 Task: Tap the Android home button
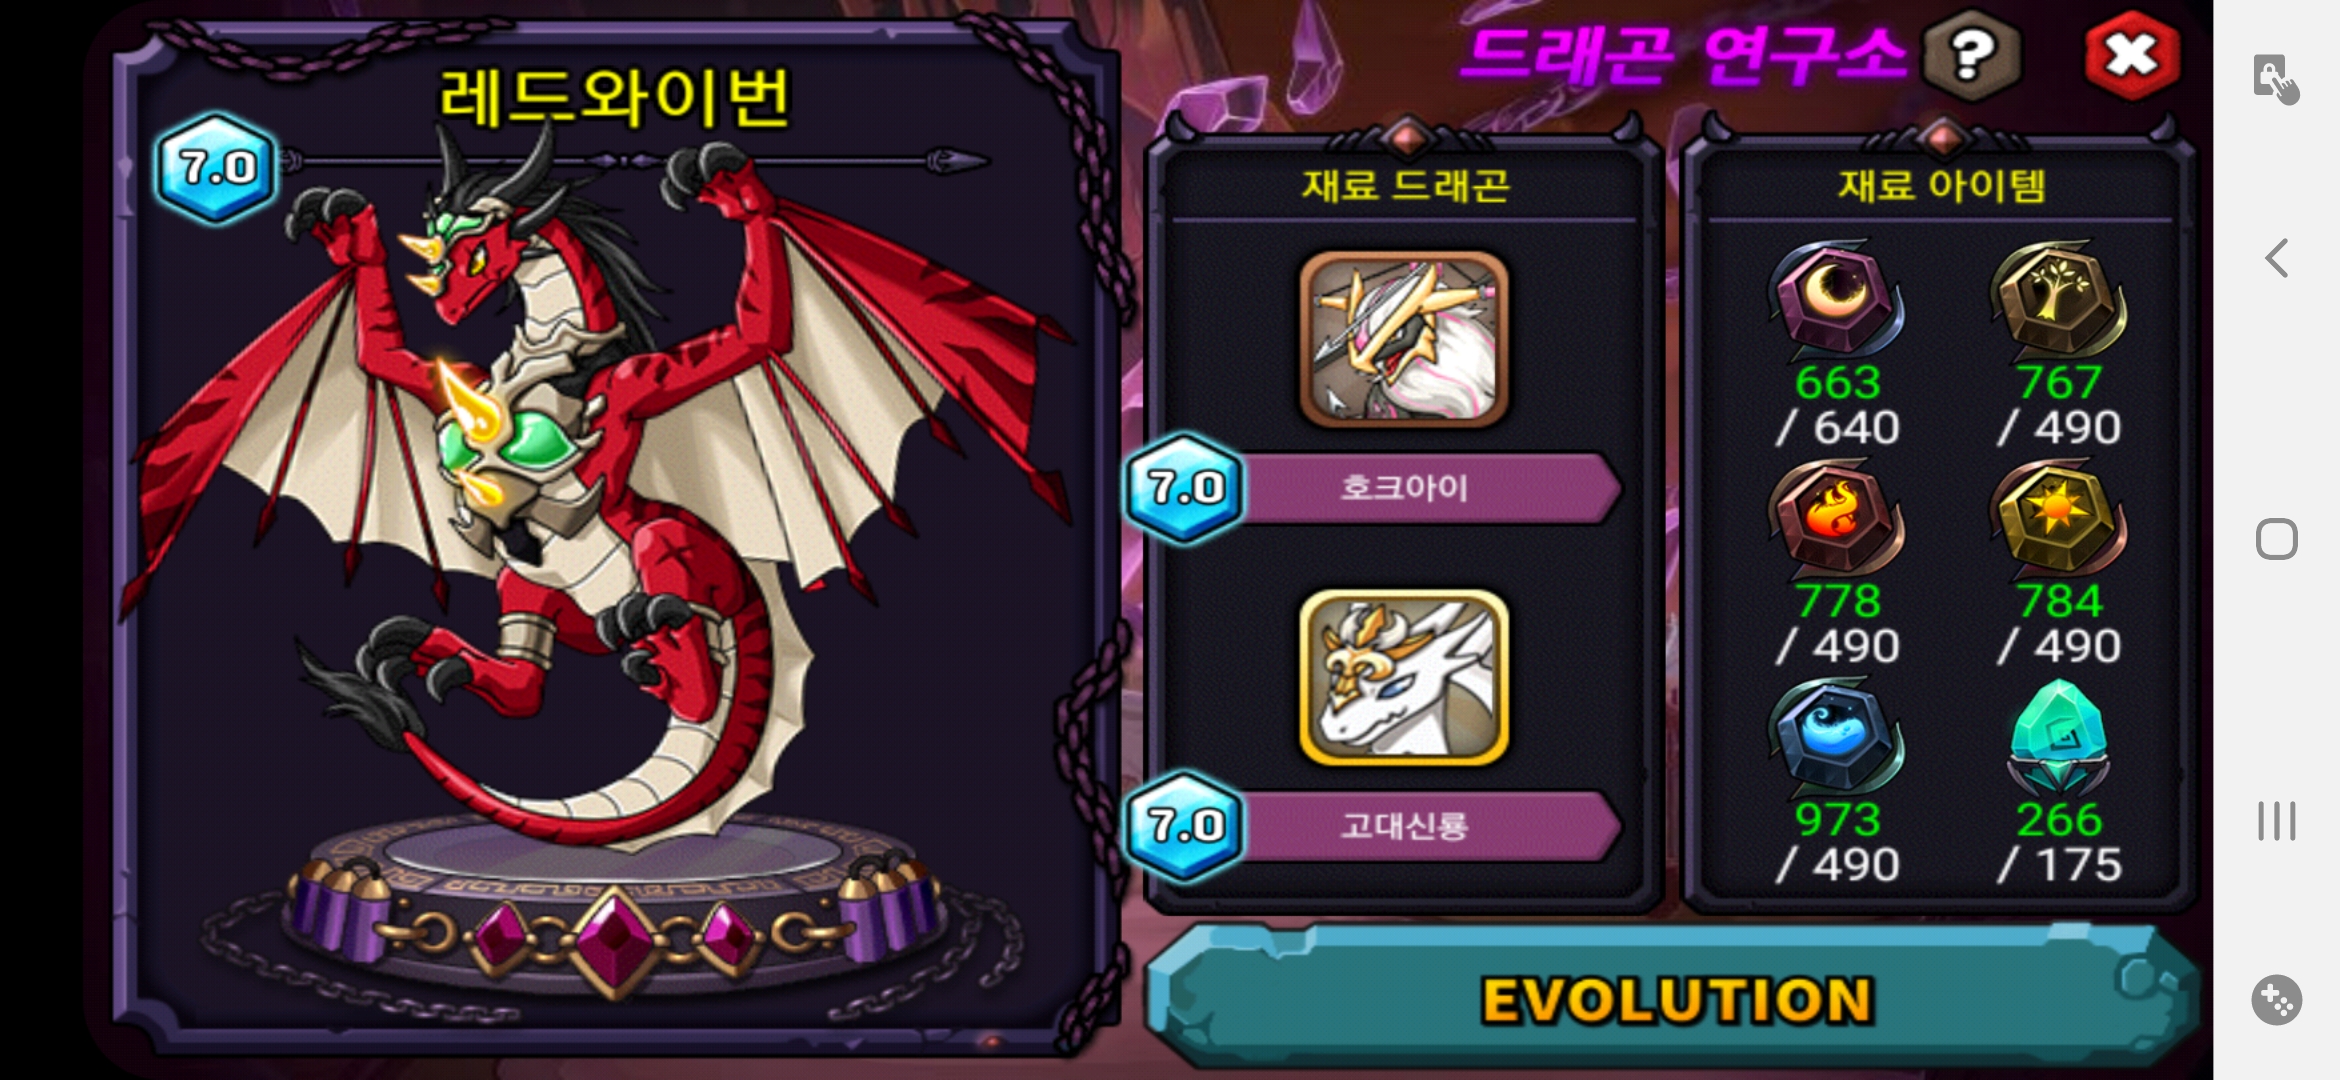click(2276, 539)
